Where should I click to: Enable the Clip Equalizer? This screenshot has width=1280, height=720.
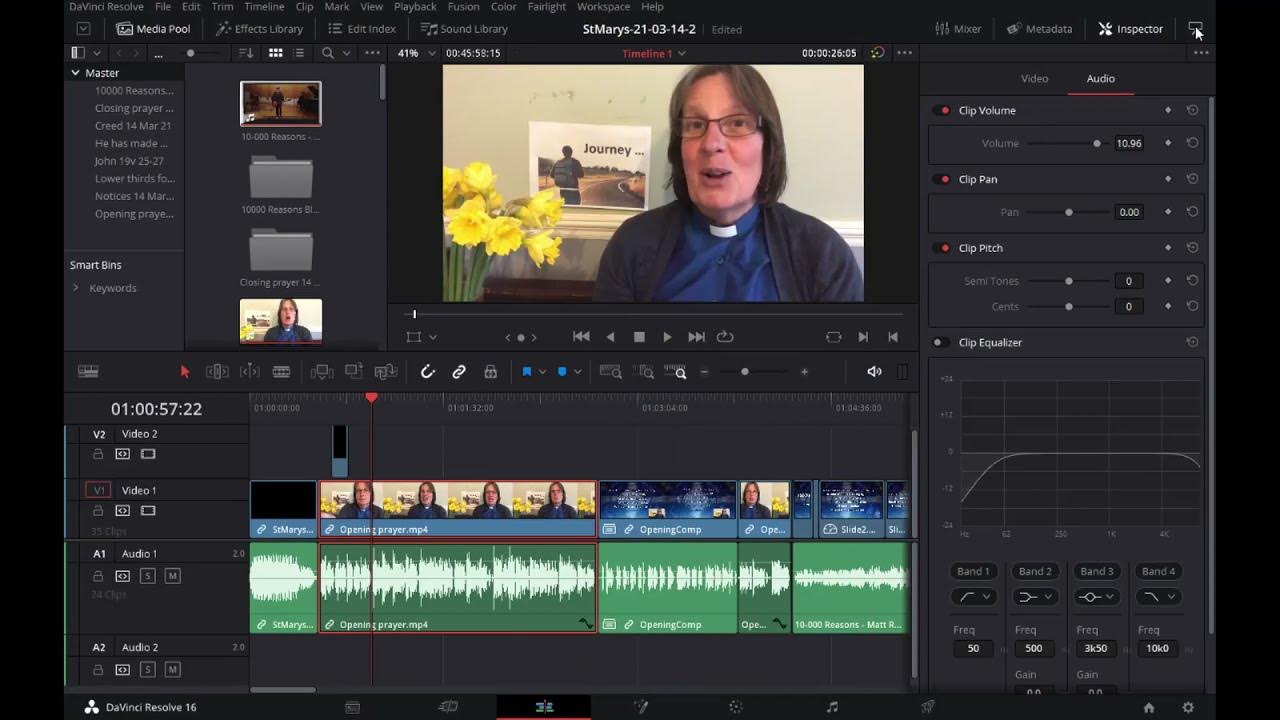(941, 343)
